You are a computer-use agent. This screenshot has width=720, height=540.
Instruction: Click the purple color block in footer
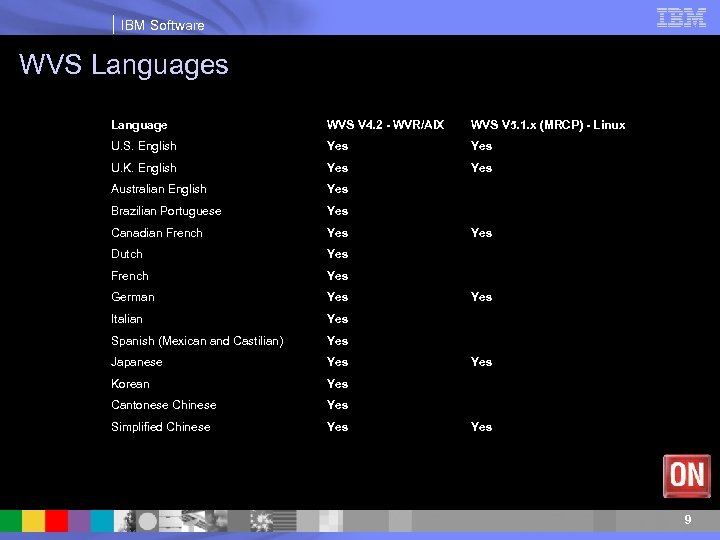tap(79, 521)
